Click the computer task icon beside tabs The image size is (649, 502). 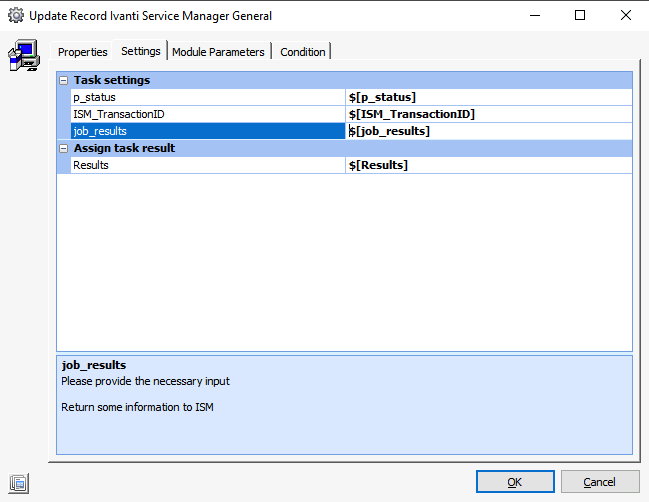[x=24, y=55]
